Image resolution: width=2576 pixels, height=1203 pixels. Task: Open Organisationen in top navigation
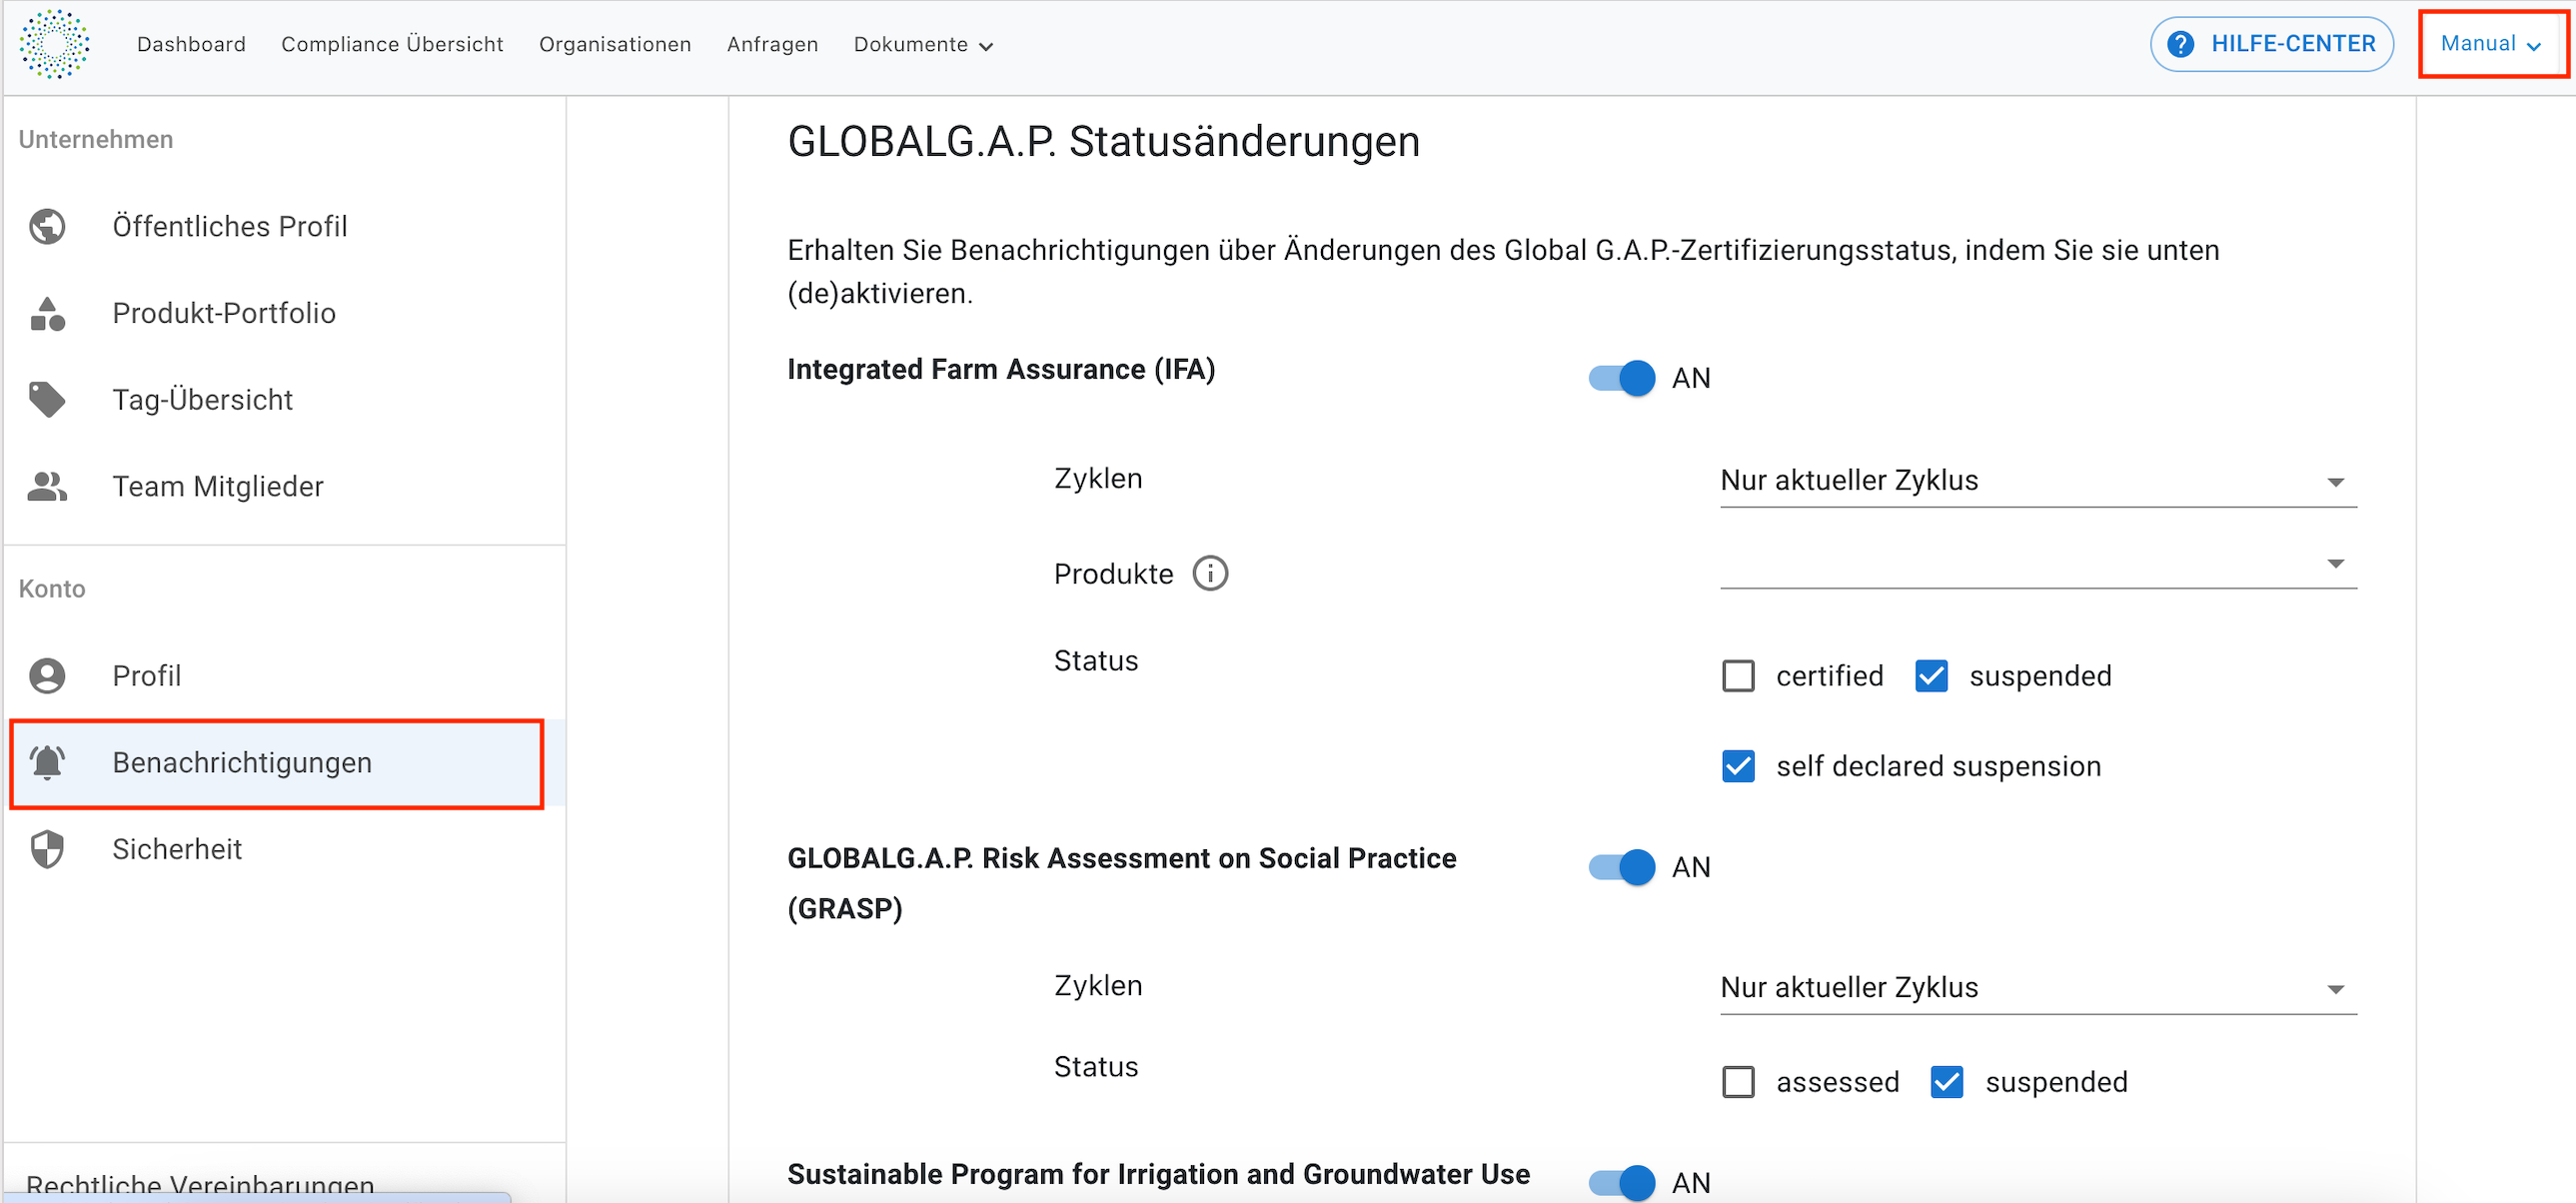615,45
